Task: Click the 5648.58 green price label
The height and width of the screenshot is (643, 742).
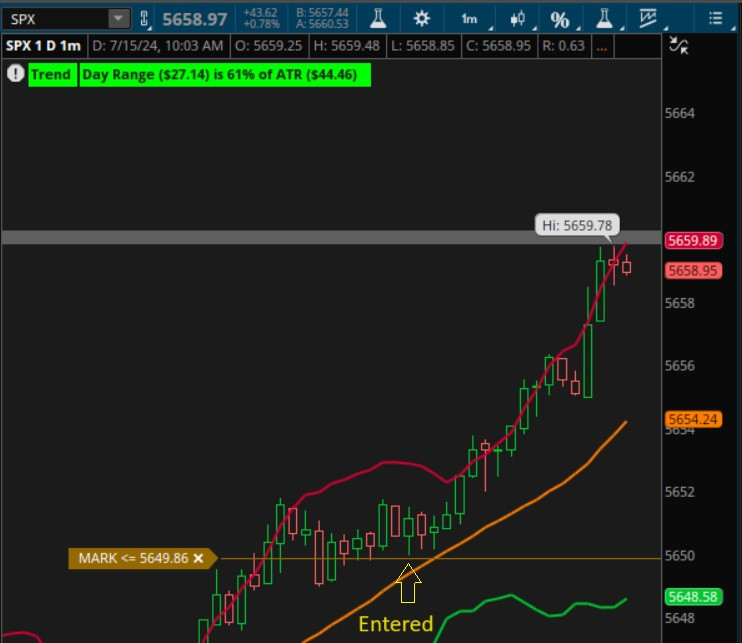Action: [693, 597]
